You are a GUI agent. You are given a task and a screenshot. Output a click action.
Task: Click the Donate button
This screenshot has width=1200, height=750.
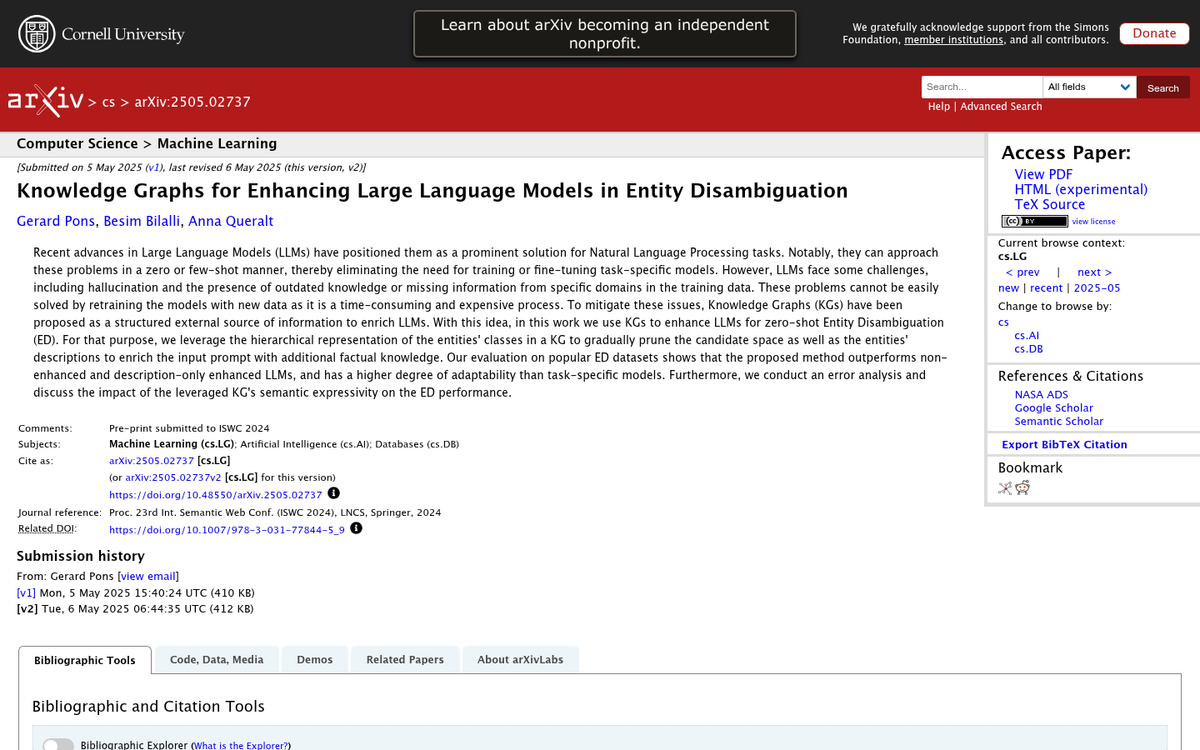1154,33
